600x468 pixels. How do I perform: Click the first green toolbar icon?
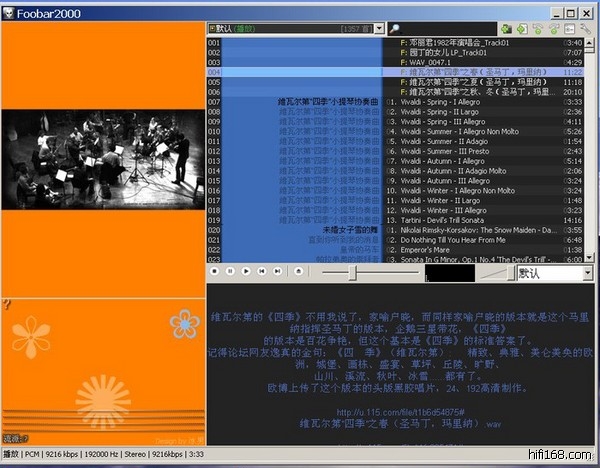pos(509,29)
